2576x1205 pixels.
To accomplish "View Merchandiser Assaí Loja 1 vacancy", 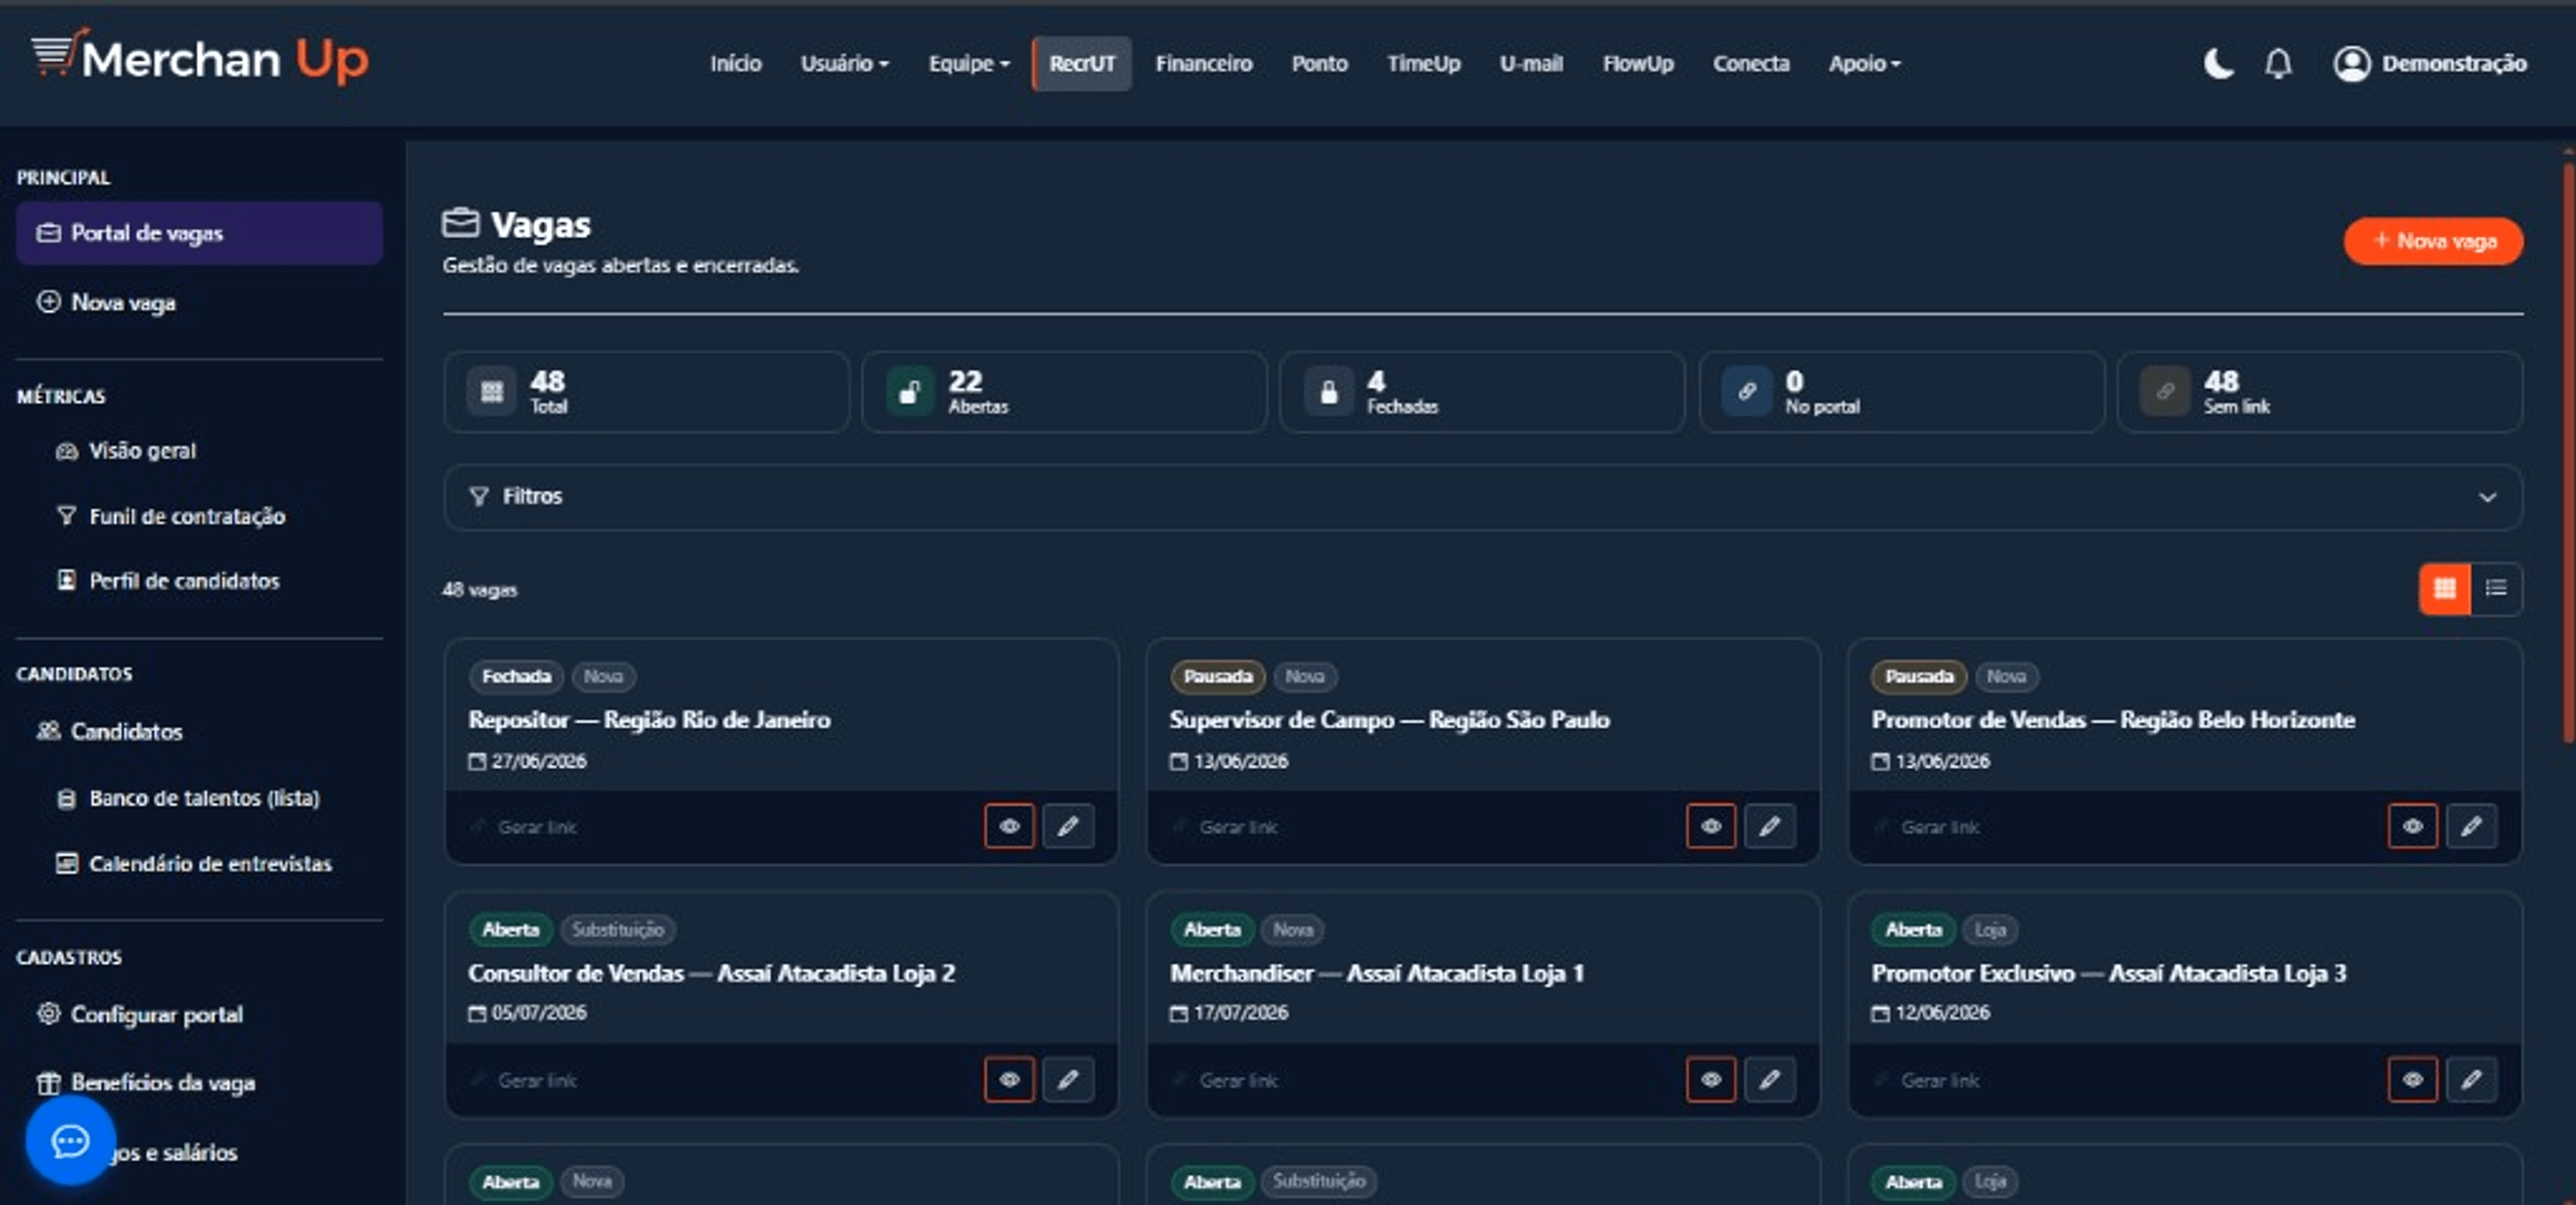I will tap(1711, 1079).
